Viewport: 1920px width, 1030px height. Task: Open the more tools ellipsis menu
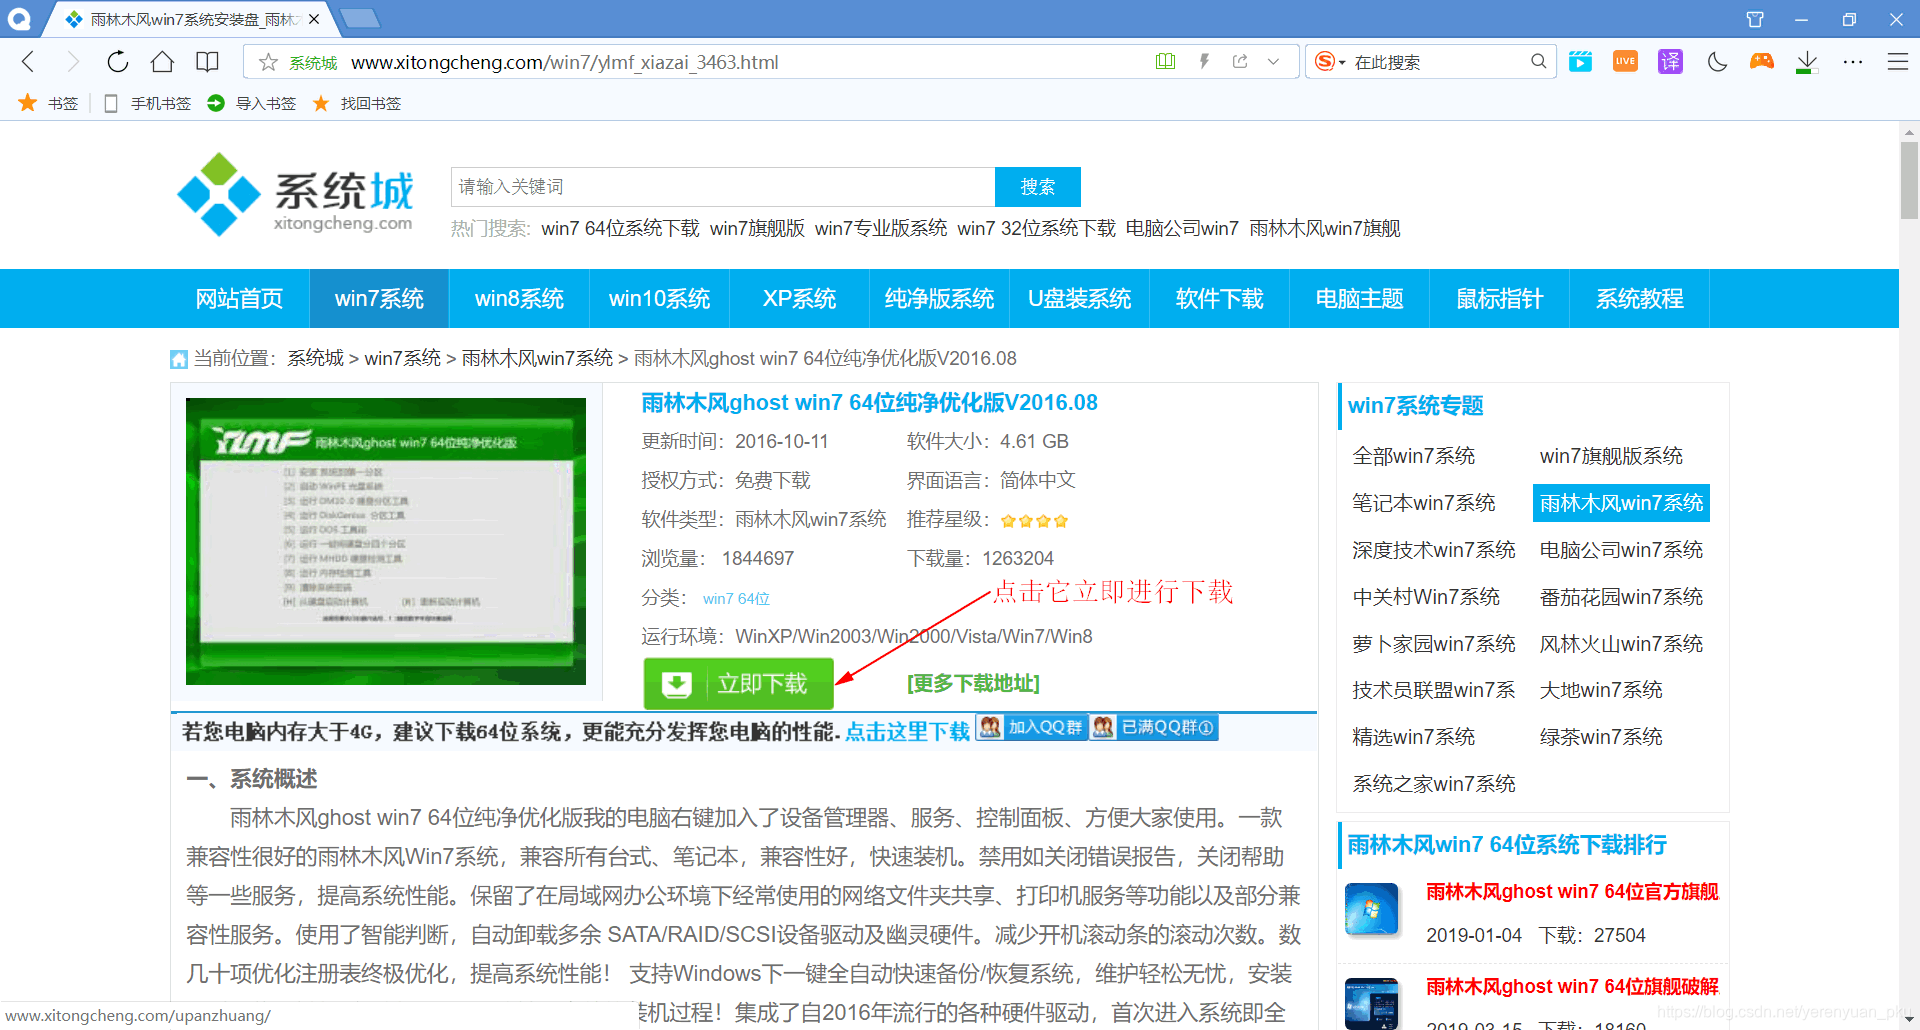(1852, 62)
